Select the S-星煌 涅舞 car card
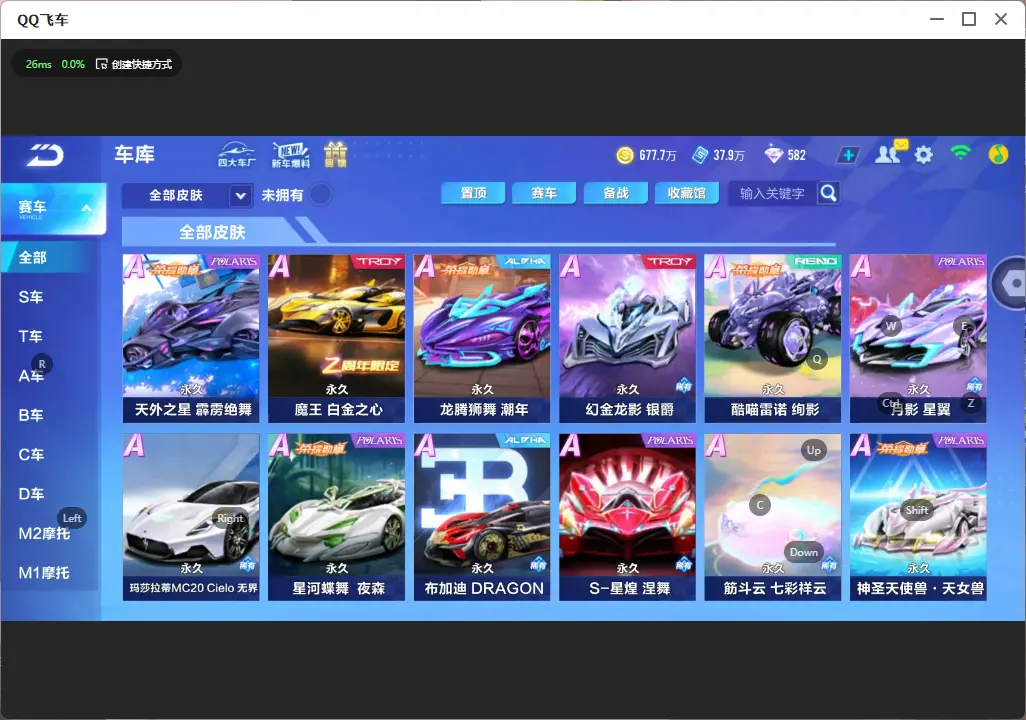The width and height of the screenshot is (1026, 720). [x=628, y=517]
